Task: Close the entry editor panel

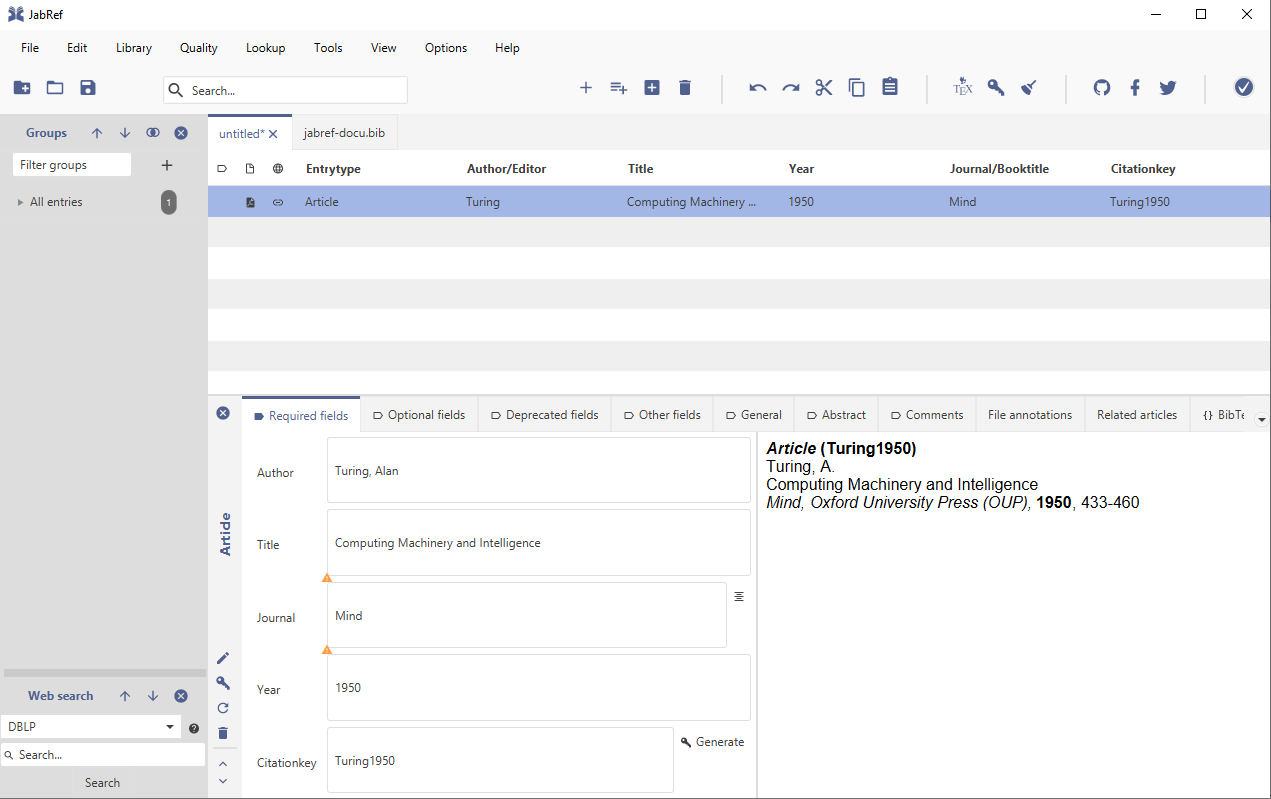Action: click(223, 413)
